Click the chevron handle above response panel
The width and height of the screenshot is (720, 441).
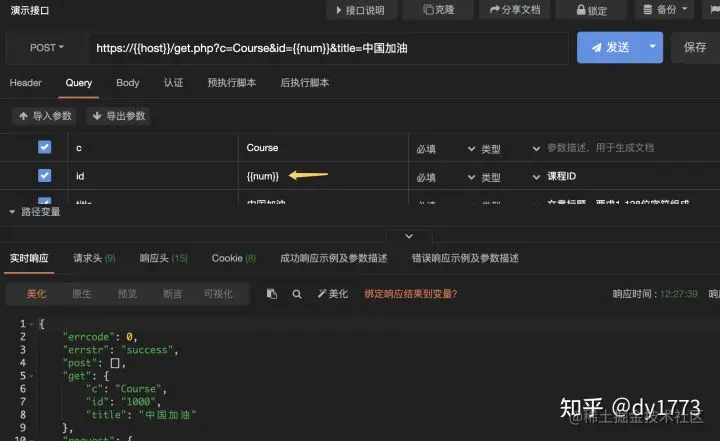[409, 236]
